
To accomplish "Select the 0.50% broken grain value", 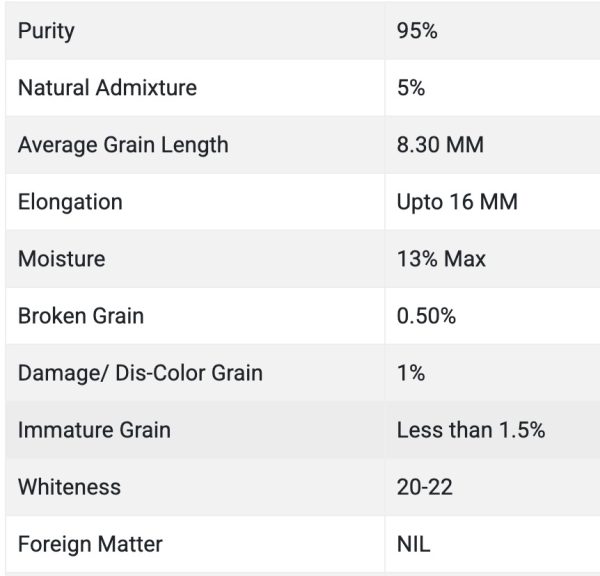I will [426, 316].
